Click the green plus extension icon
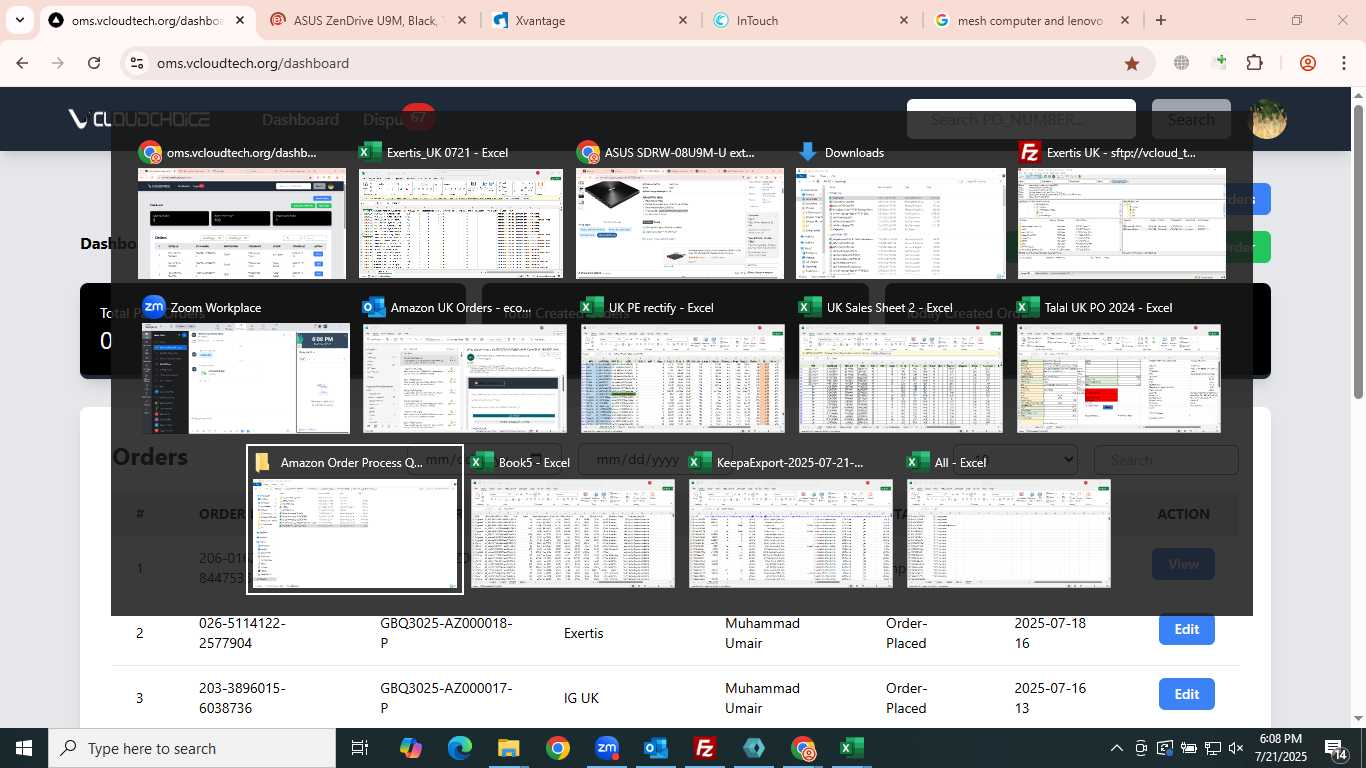Viewport: 1366px width, 768px height. (1219, 63)
